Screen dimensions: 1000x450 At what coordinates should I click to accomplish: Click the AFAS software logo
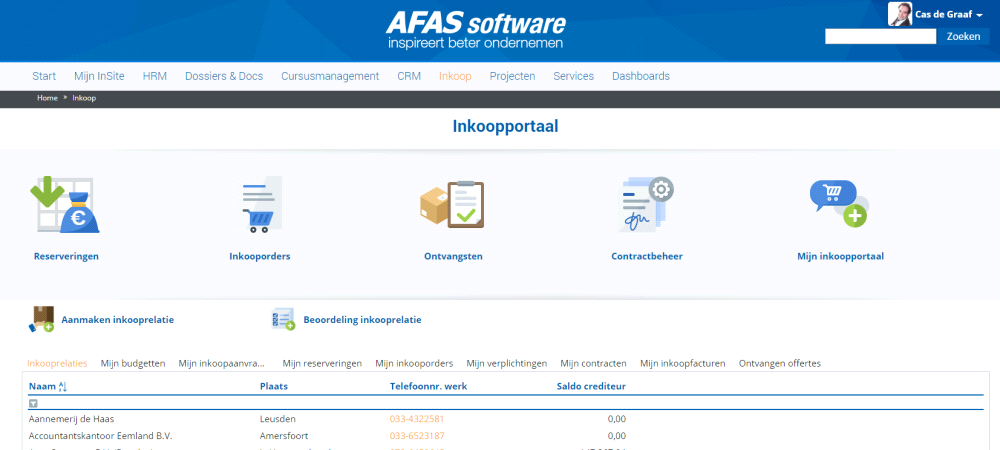(476, 30)
